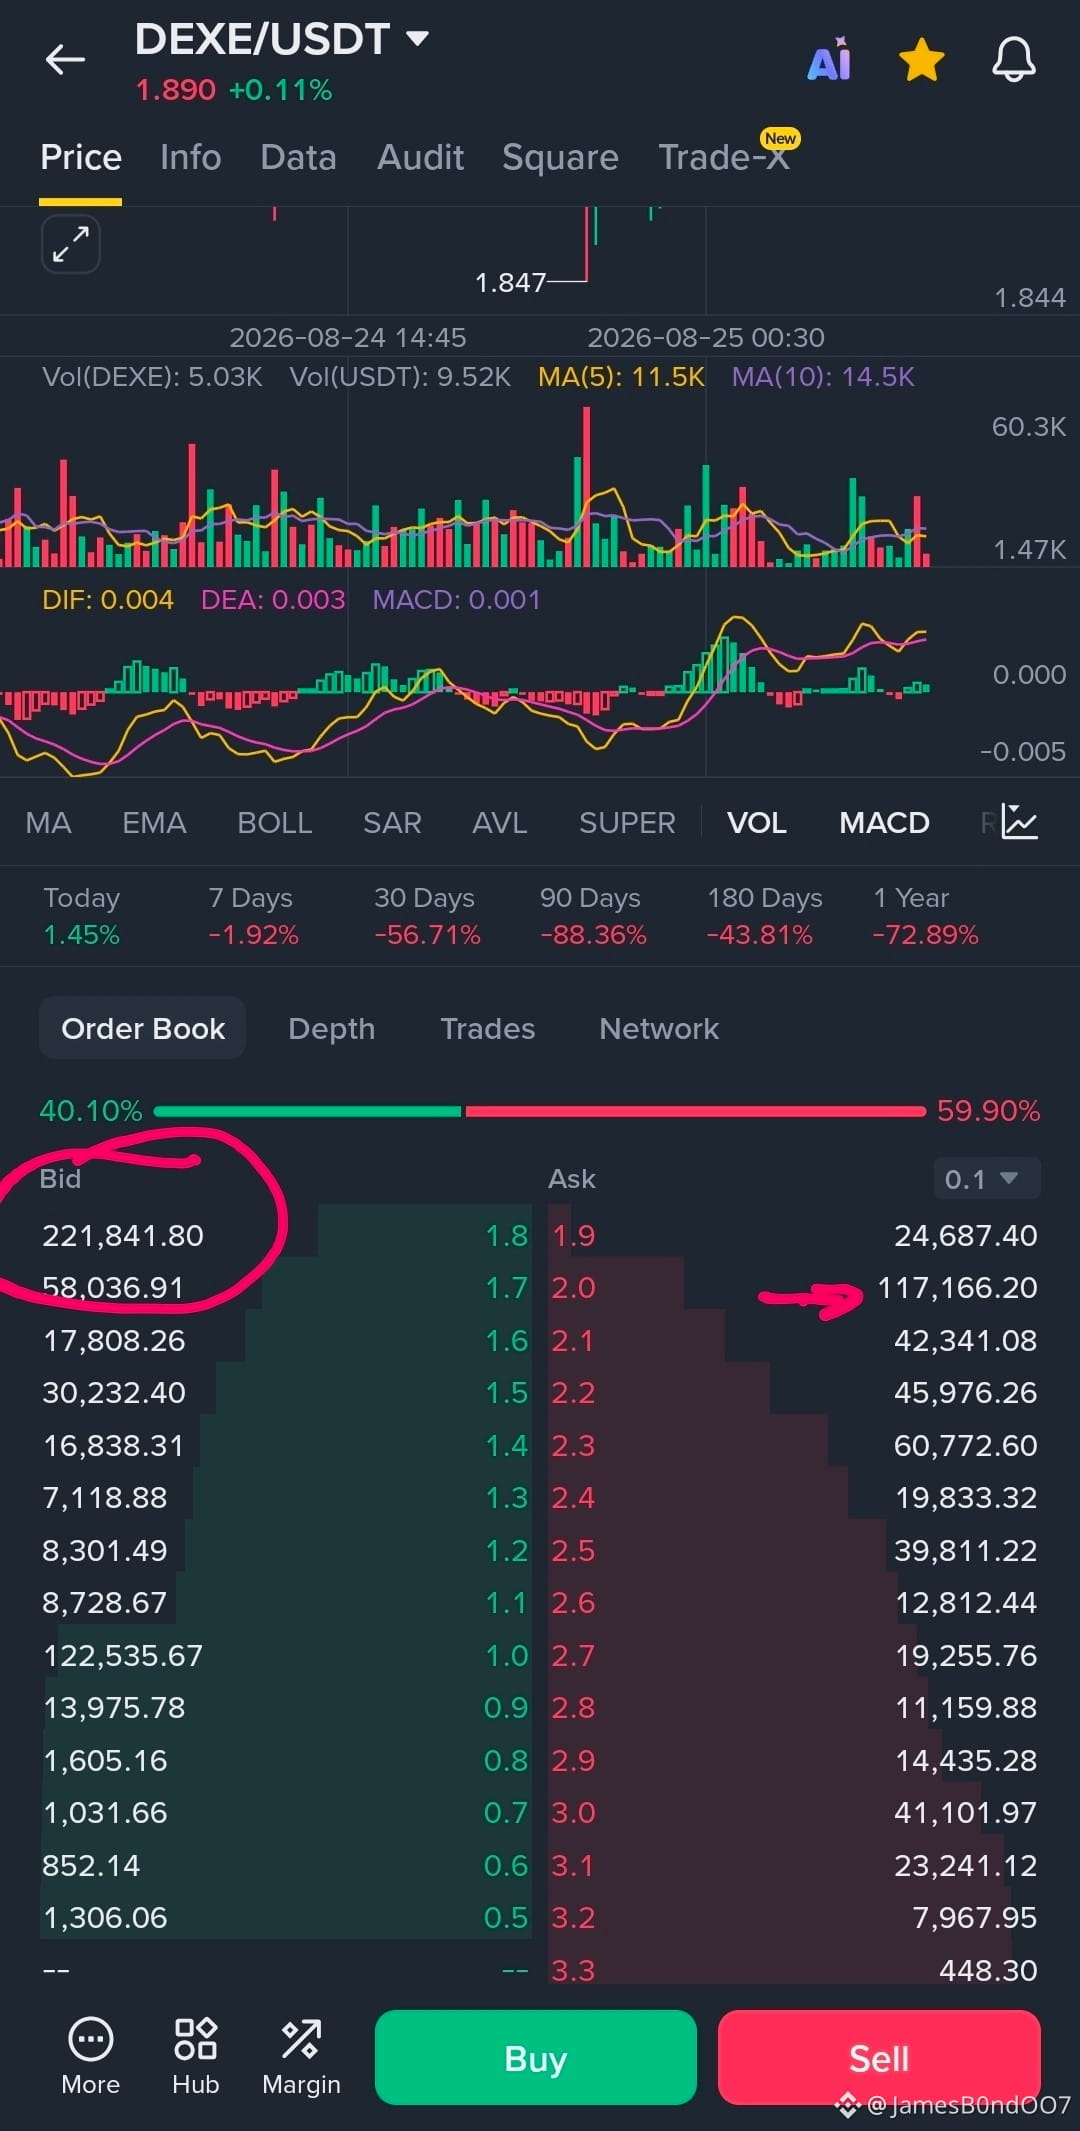
Task: Switch to the Square tab
Action: [560, 158]
